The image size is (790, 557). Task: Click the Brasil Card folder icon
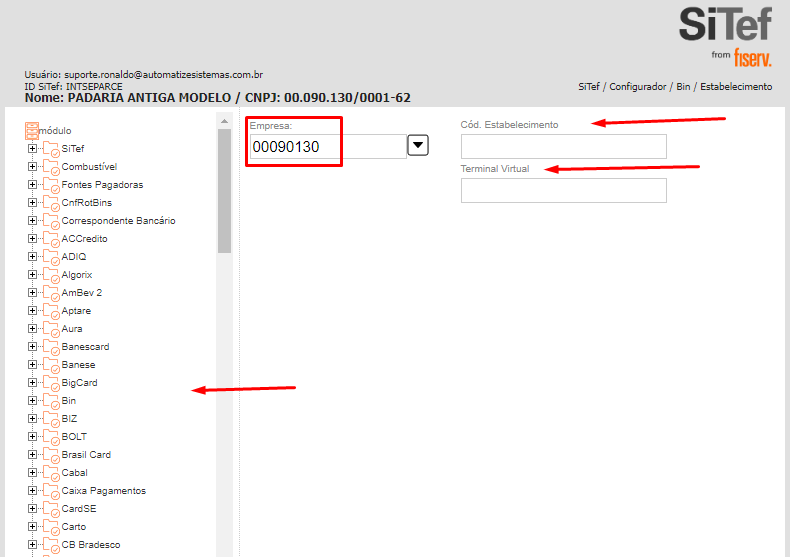(51, 455)
